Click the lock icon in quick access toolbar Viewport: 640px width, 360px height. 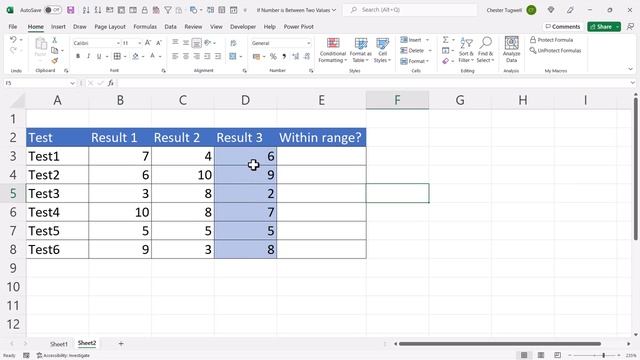click(144, 10)
